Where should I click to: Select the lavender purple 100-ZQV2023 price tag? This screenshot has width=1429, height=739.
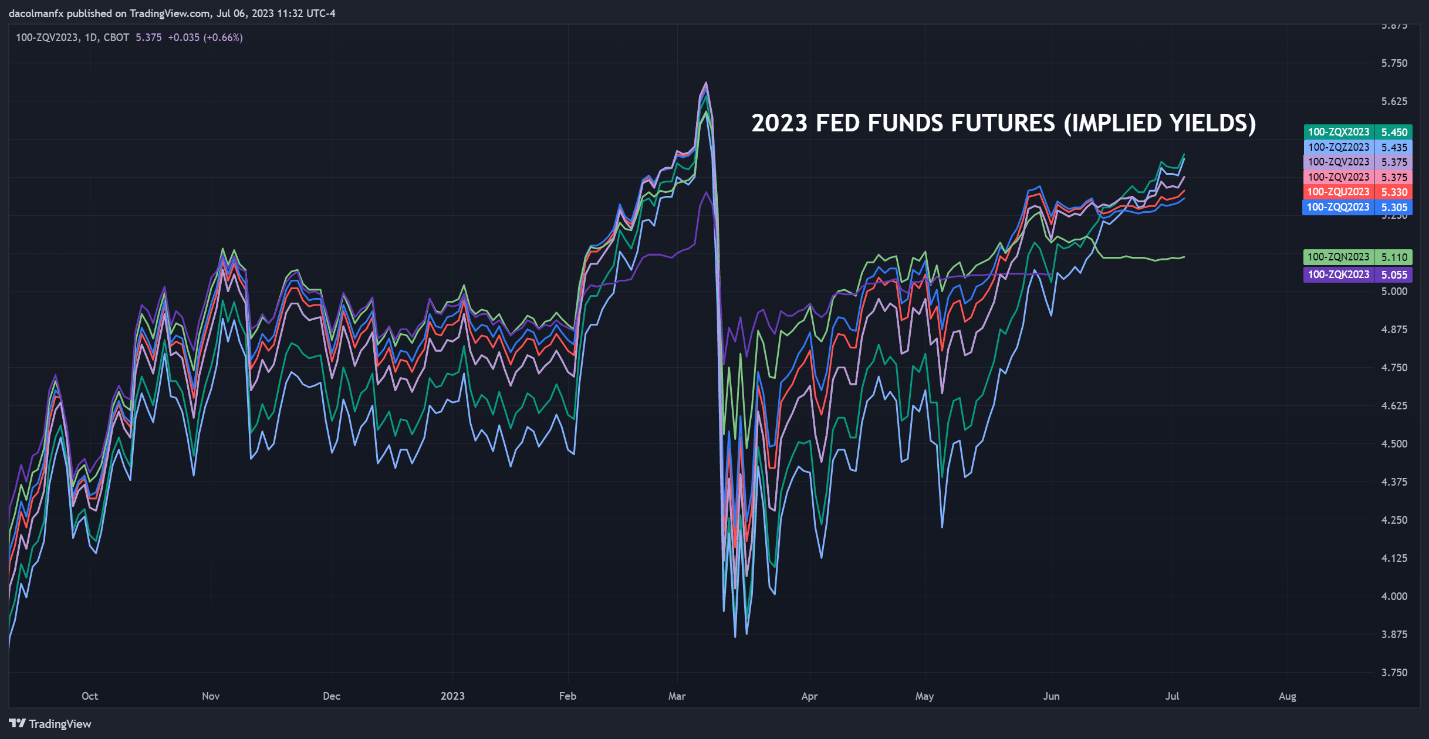pos(1358,162)
